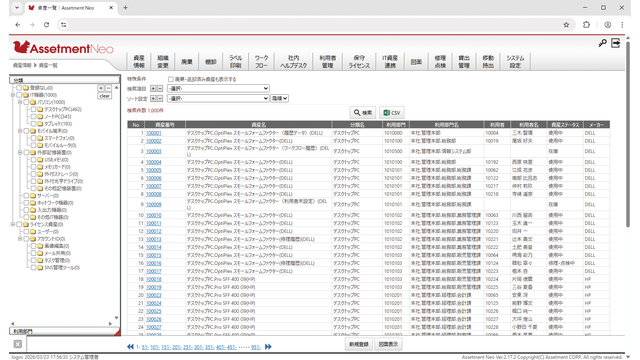Screen dimensions: 640x360
Task: Click the minus button beside 検索項目
Action: point(160,89)
